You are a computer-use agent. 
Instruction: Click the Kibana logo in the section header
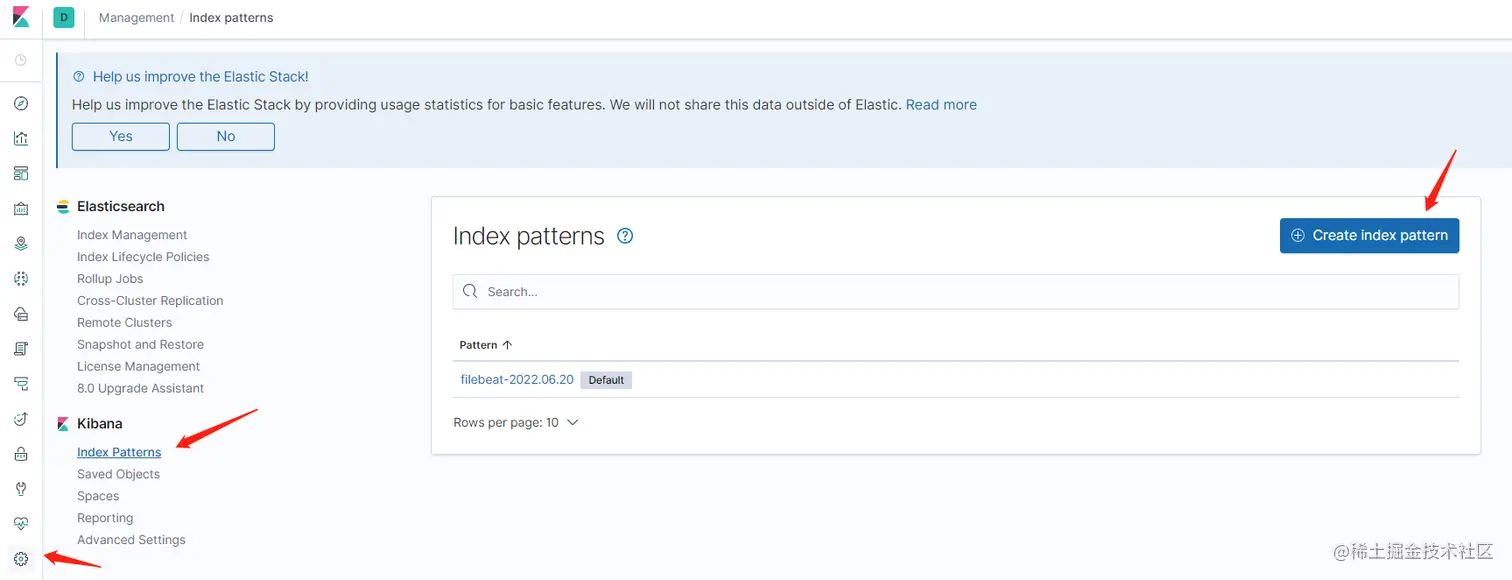click(x=64, y=424)
